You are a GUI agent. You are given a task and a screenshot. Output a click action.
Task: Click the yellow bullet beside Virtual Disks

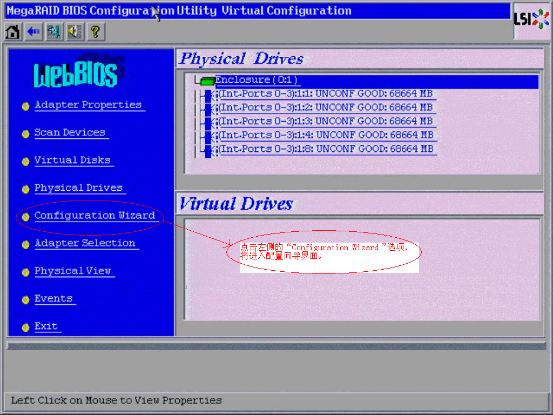coord(25,161)
